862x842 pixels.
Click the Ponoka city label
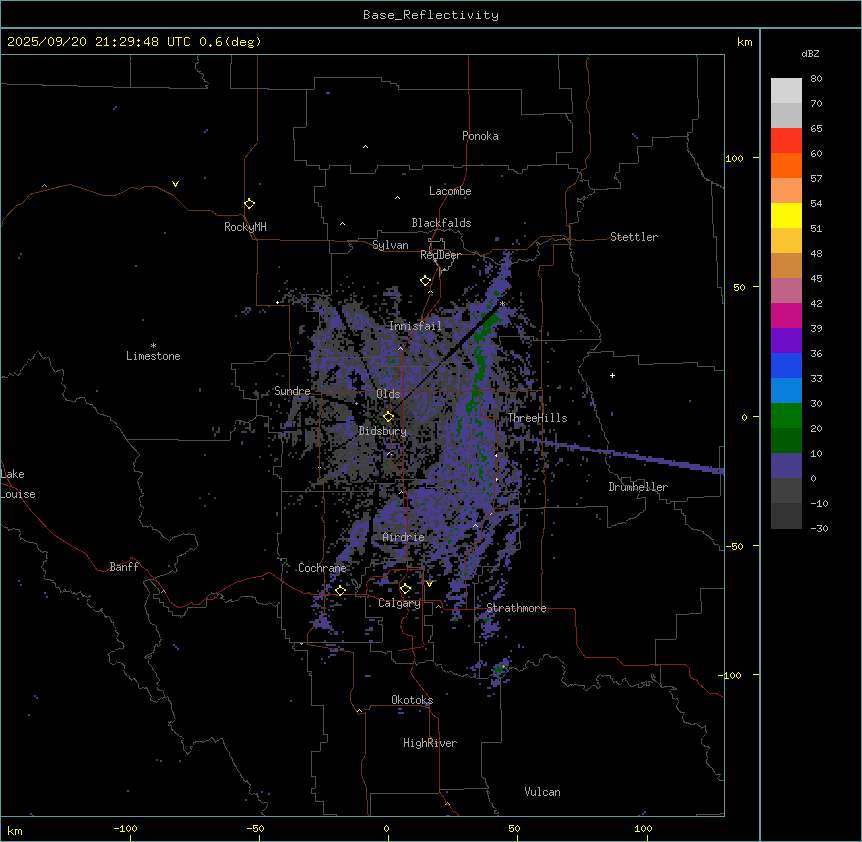(x=480, y=136)
